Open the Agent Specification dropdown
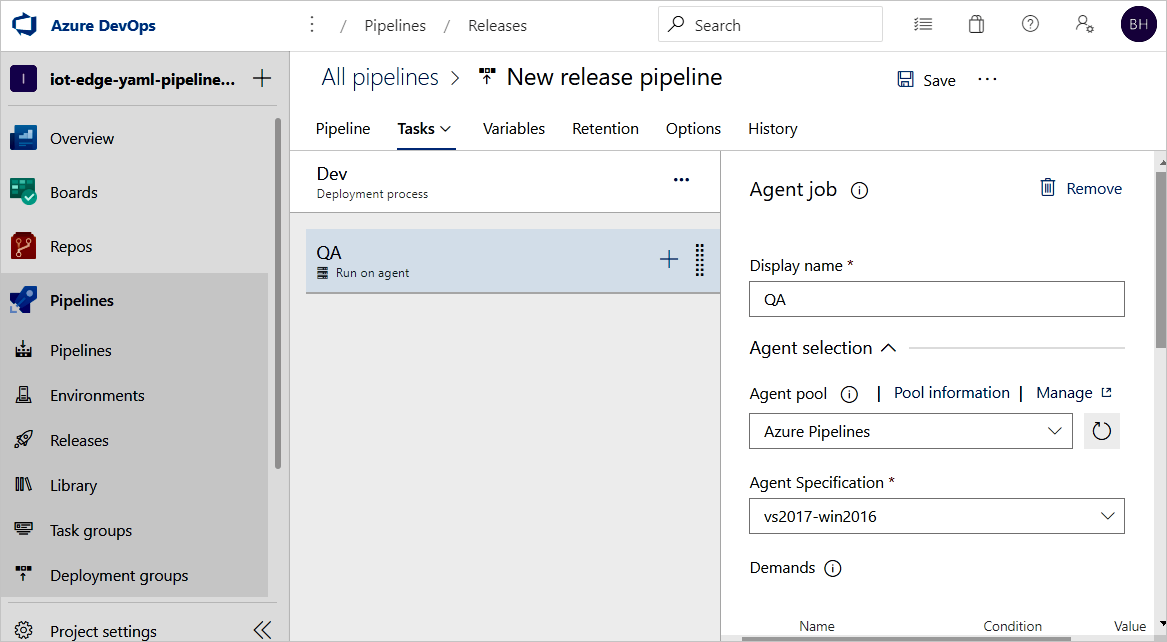Screen dimensions: 1167x642 click(936, 516)
